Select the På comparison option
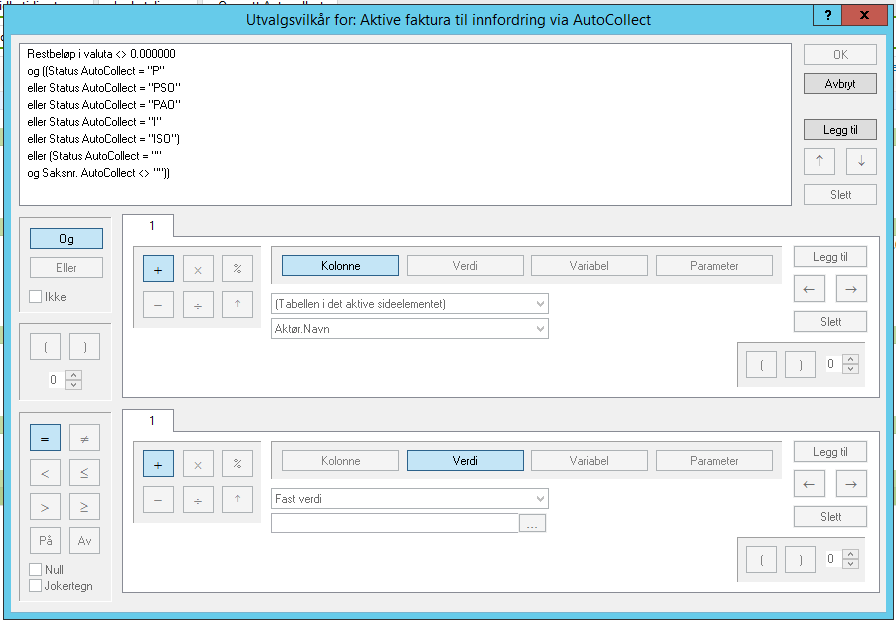Viewport: 896px width, 620px height. 45,541
